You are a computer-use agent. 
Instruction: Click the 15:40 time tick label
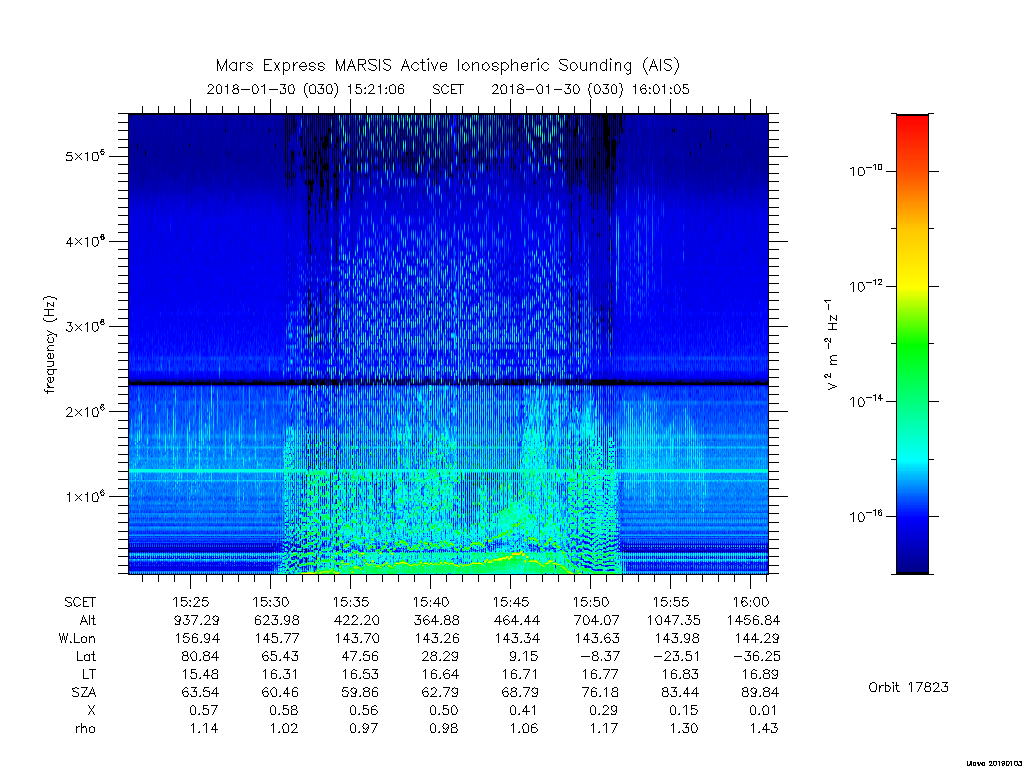pyautogui.click(x=430, y=602)
